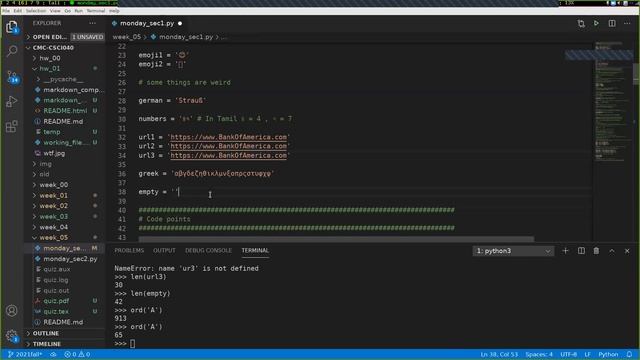Open the File menu
The height and width of the screenshot is (360, 640).
(6, 11)
